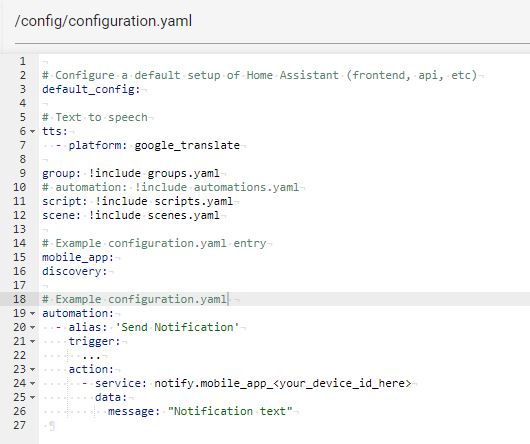Screen dimensions: 530x444
Task: Click 'group: !include groups.yaml' line
Action: (x=131, y=173)
